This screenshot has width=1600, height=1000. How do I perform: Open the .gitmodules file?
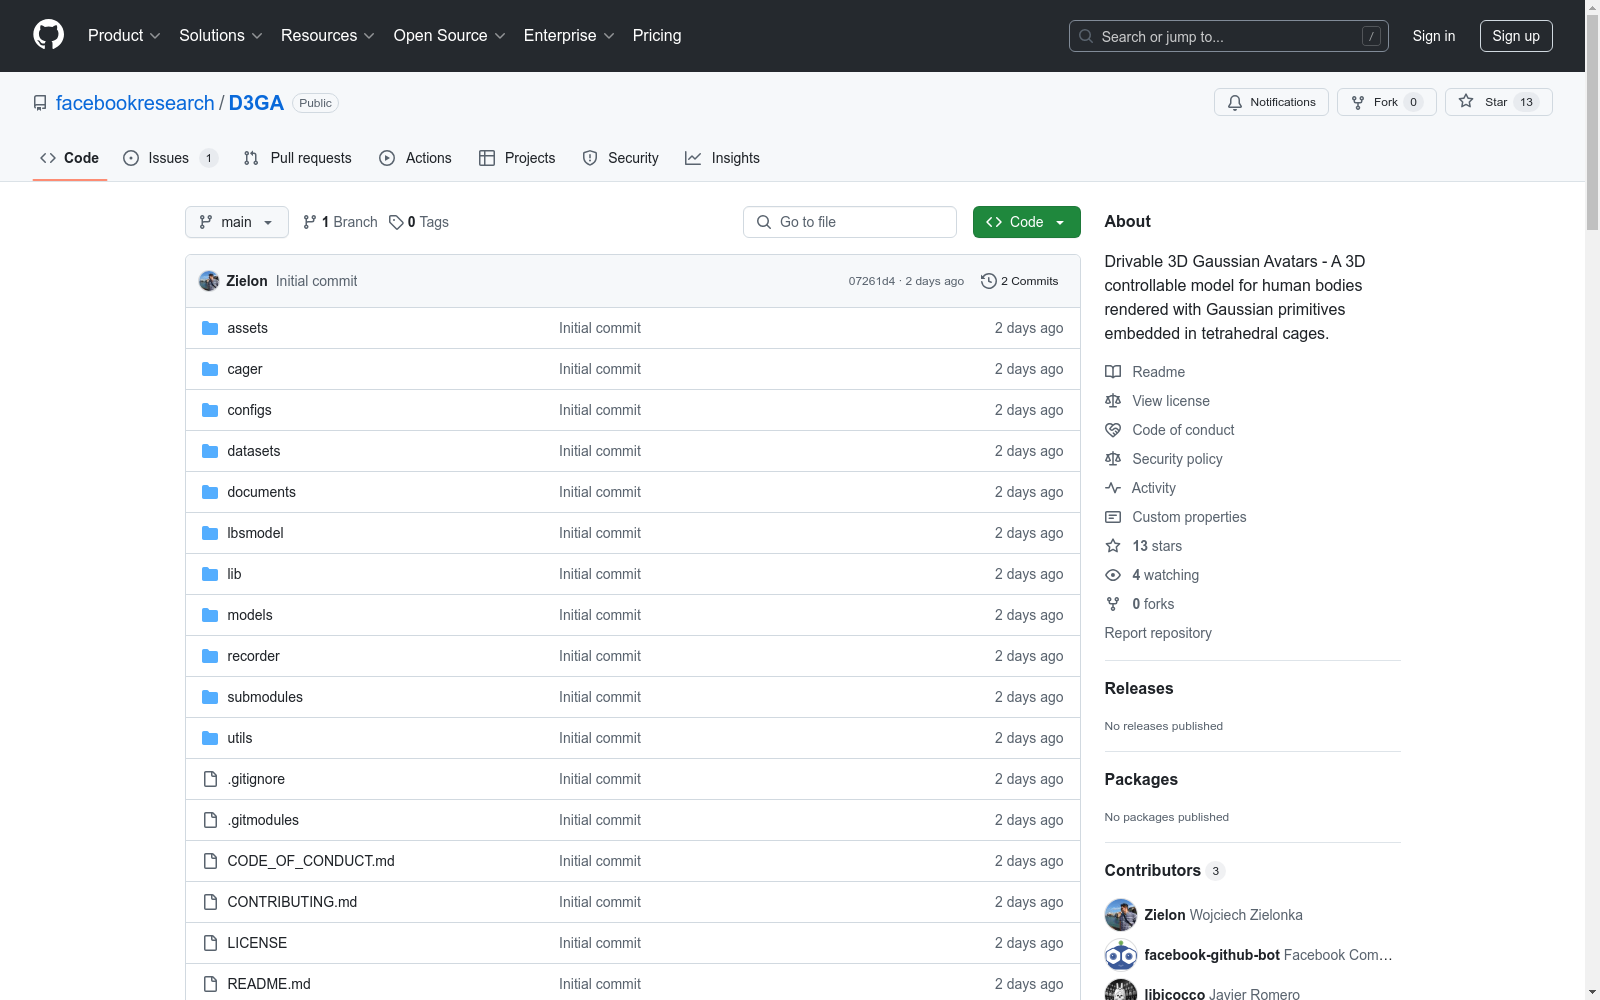coord(263,820)
